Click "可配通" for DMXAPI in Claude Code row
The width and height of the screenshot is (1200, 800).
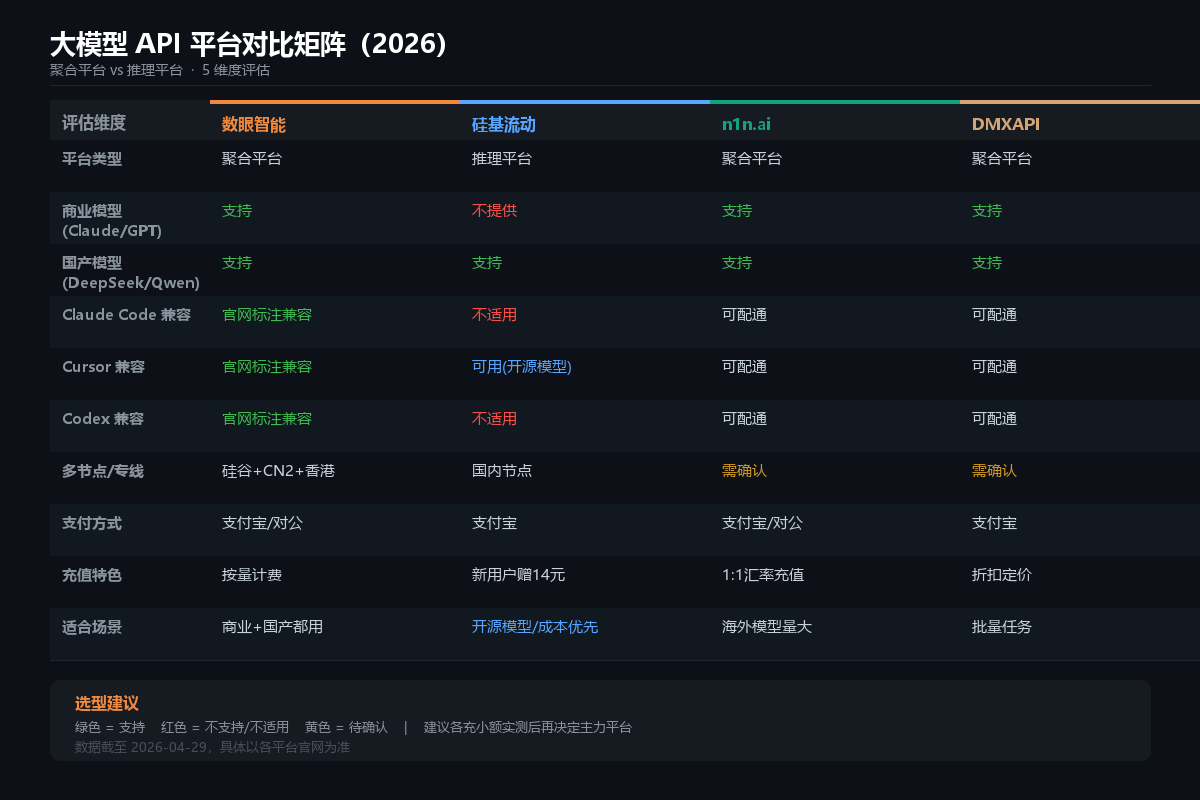[994, 314]
